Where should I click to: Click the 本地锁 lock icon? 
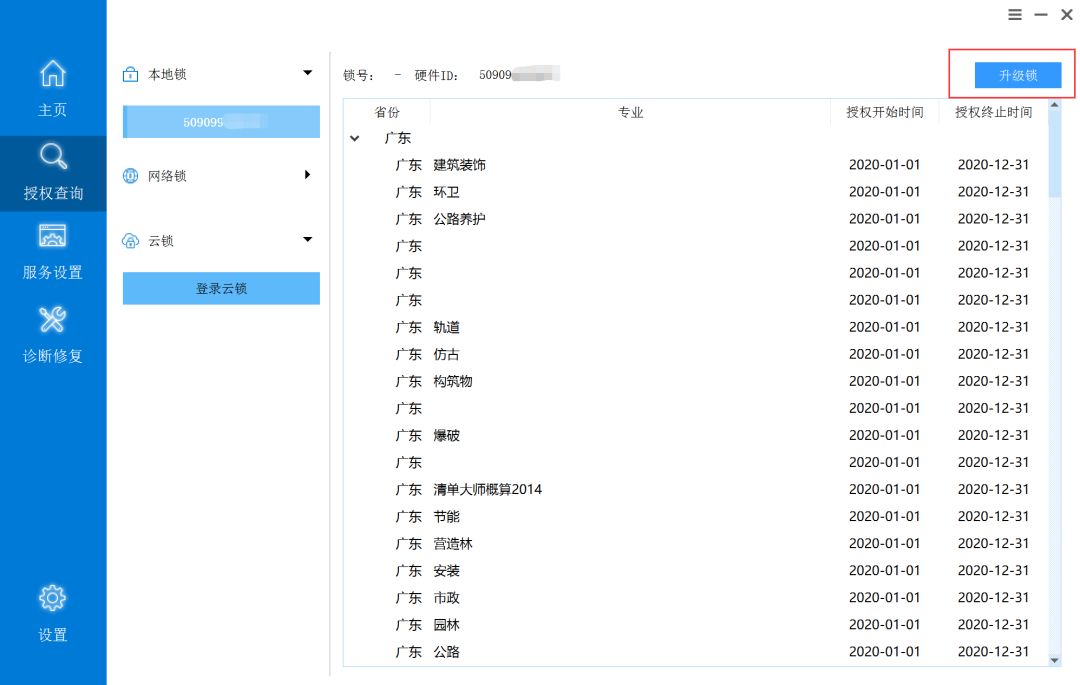[131, 73]
